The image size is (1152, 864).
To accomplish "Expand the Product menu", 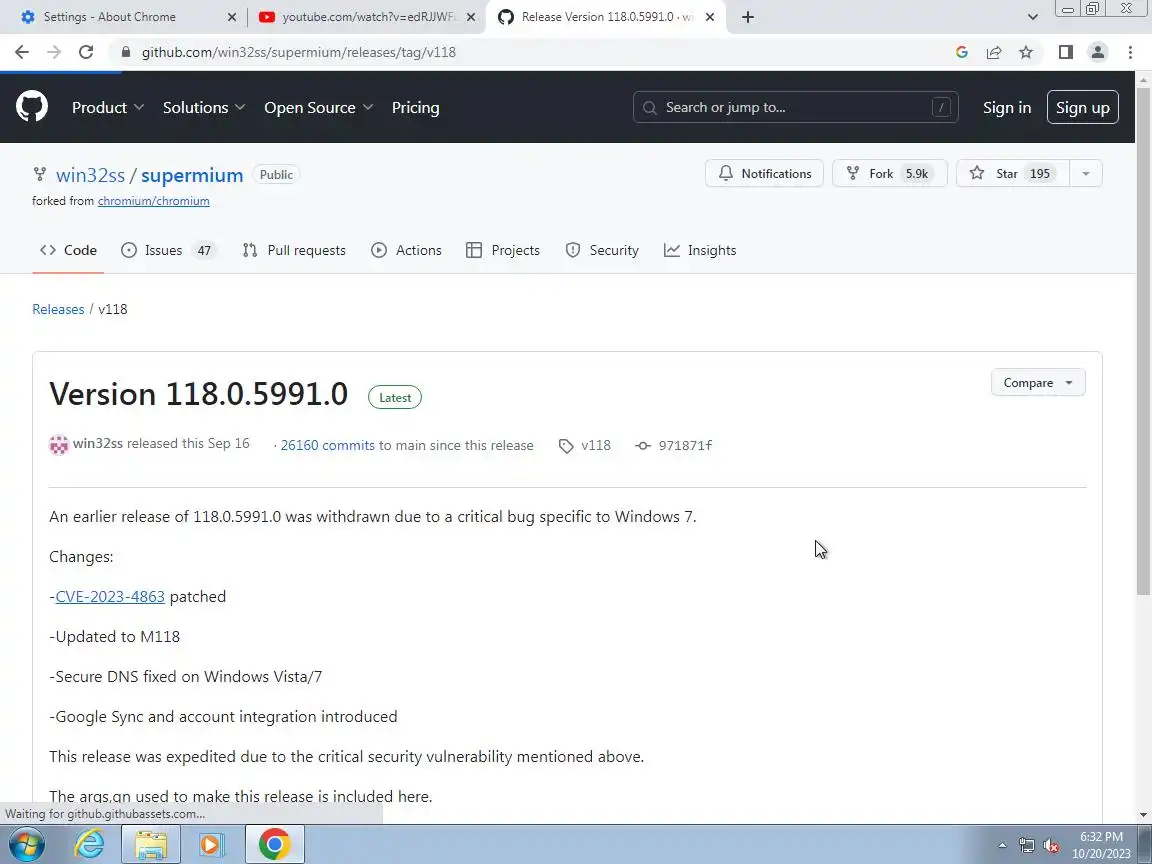I will click(x=107, y=107).
